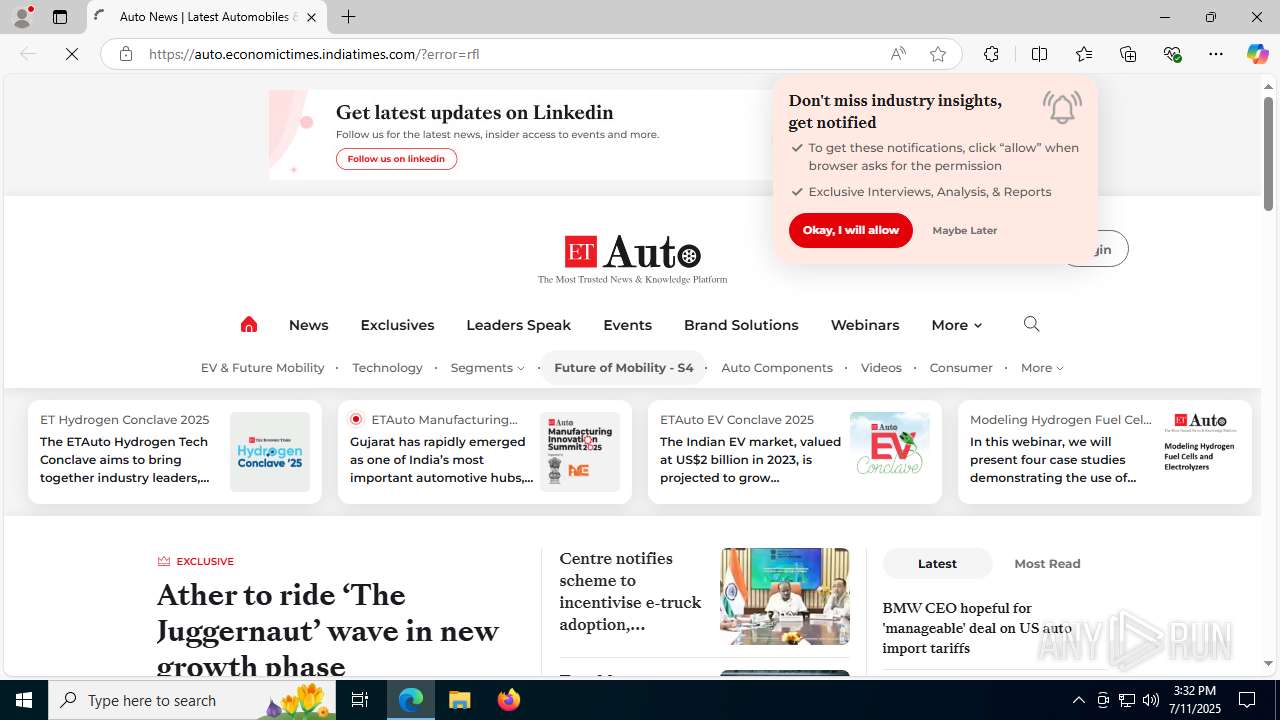Expand the More main navigation dropdown
Screen dimensions: 1280x720
coord(956,325)
